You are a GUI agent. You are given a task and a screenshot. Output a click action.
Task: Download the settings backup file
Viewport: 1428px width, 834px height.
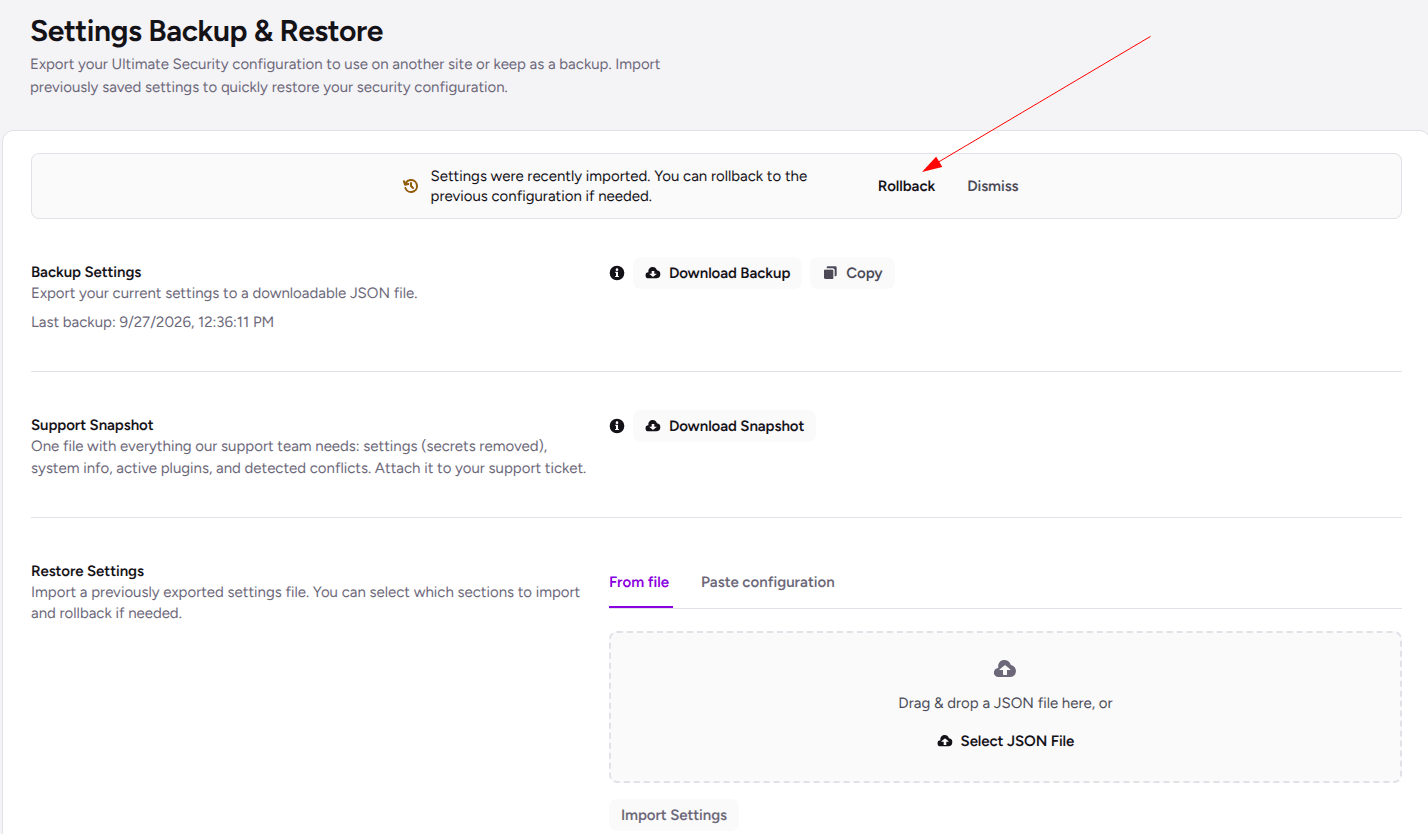coord(718,273)
